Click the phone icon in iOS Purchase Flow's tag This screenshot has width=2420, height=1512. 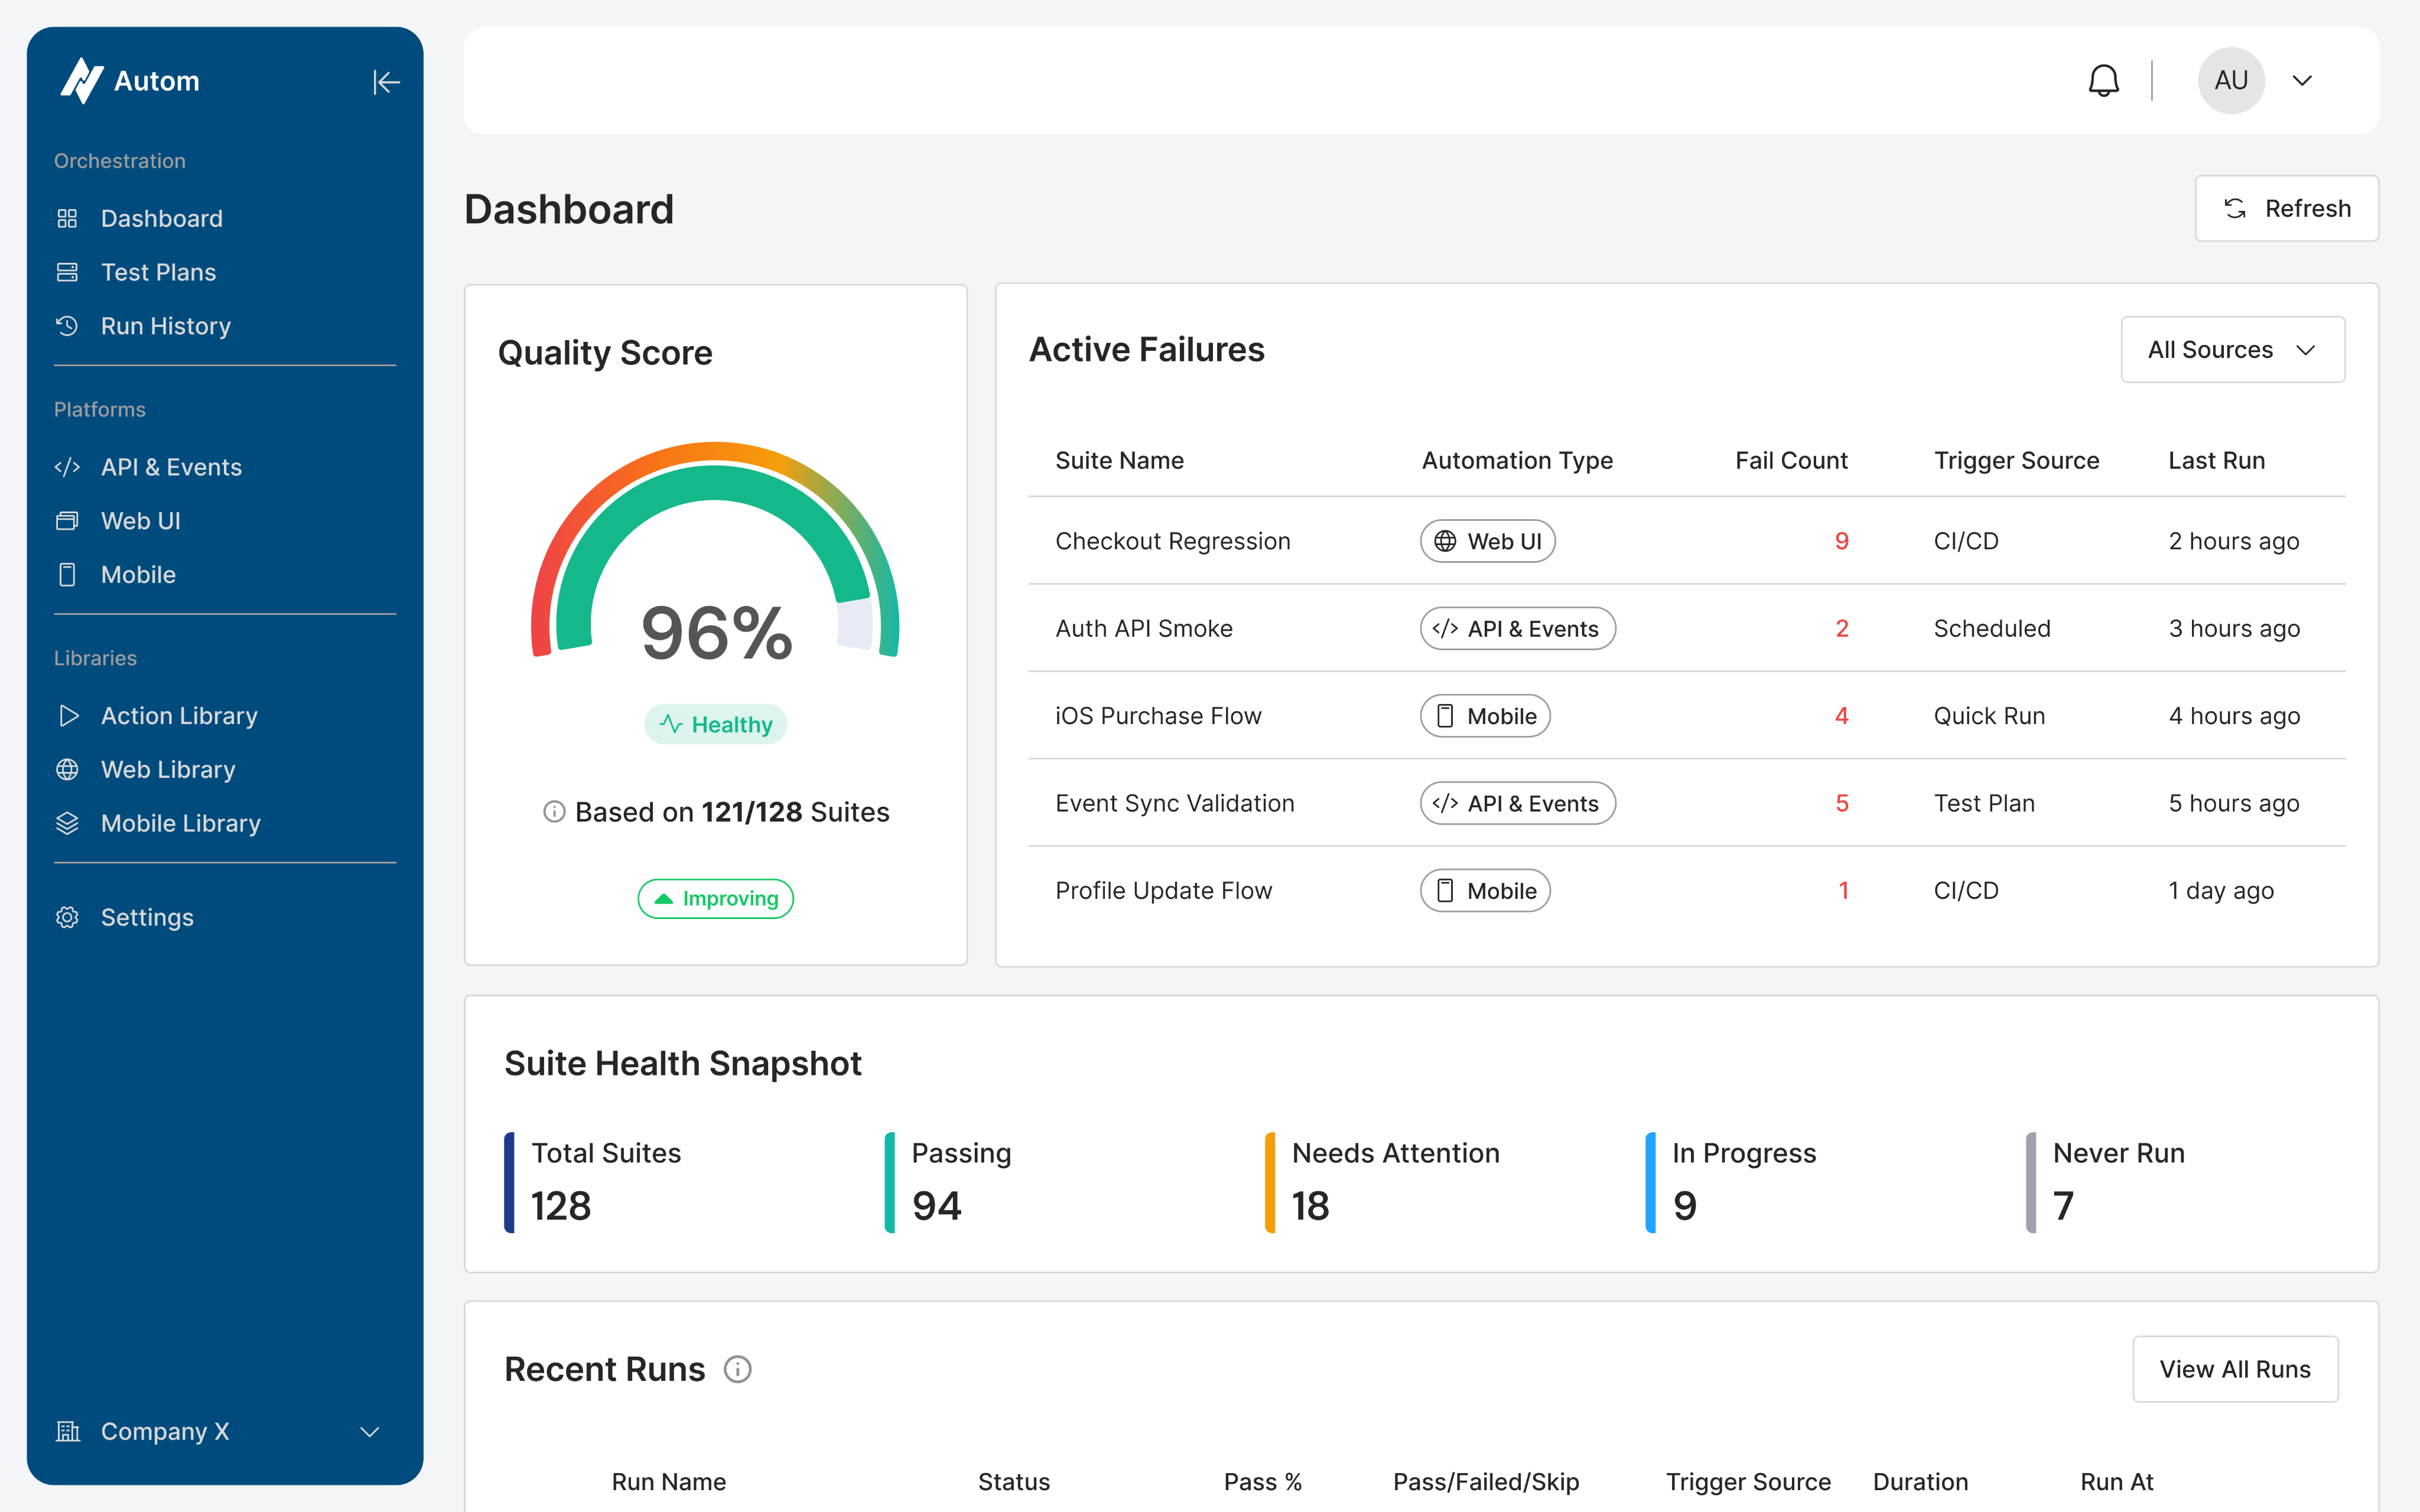1445,716
